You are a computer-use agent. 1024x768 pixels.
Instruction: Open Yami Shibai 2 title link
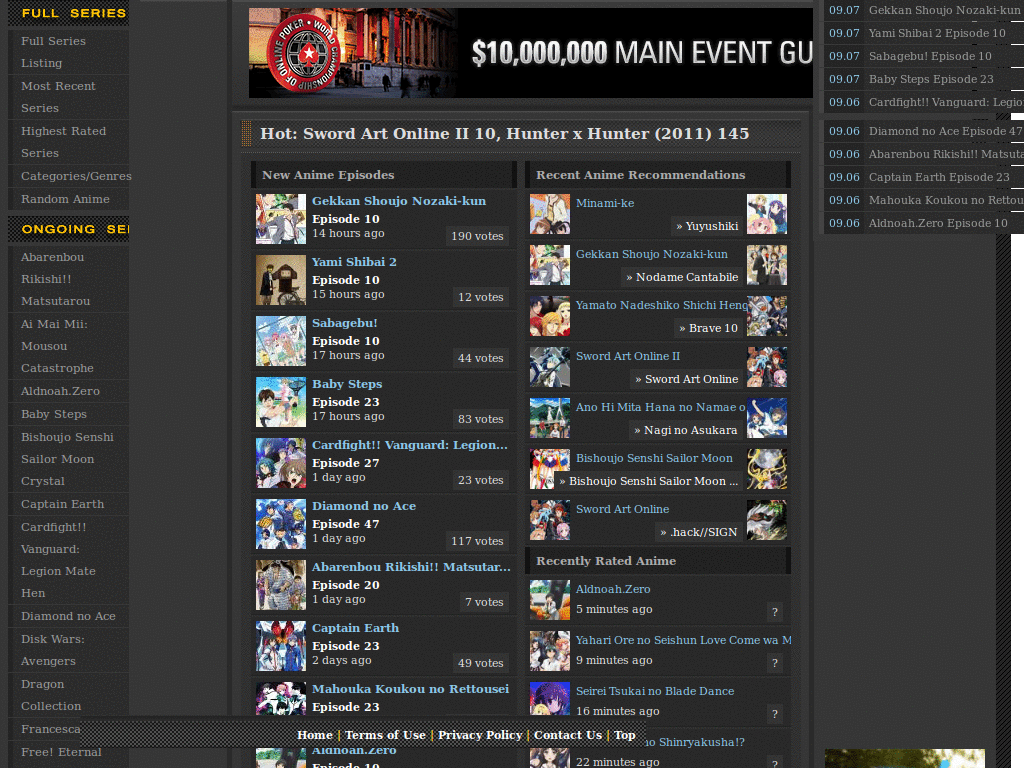[354, 262]
